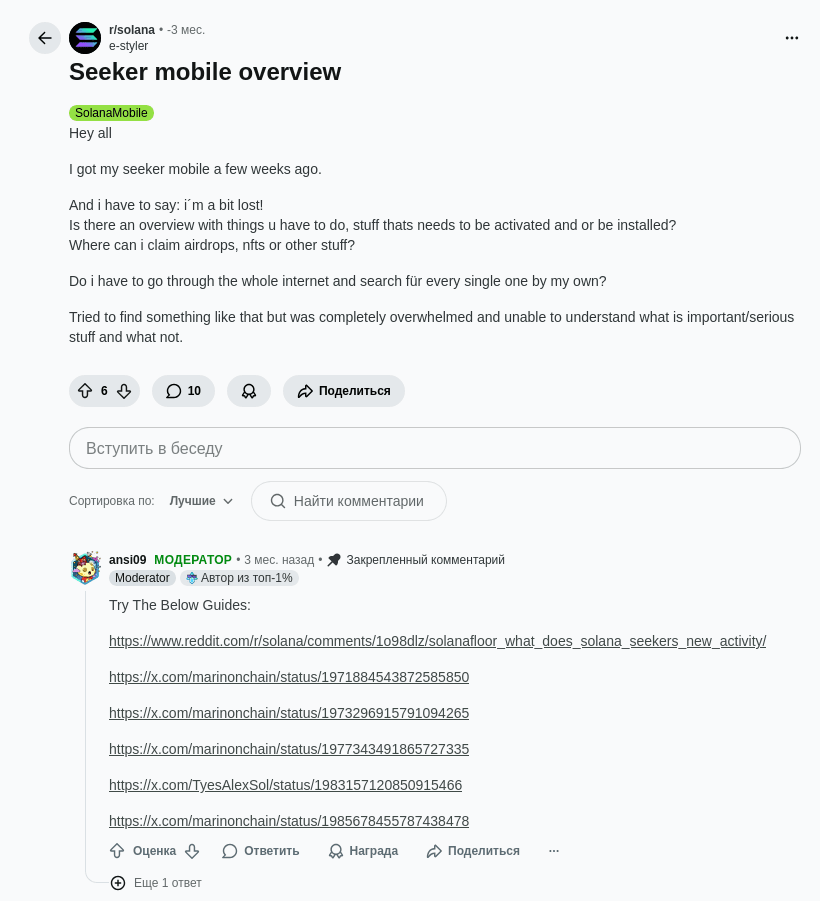Image resolution: width=820 pixels, height=901 pixels.
Task: Upvote ansi09's pinned comment
Action: point(117,851)
